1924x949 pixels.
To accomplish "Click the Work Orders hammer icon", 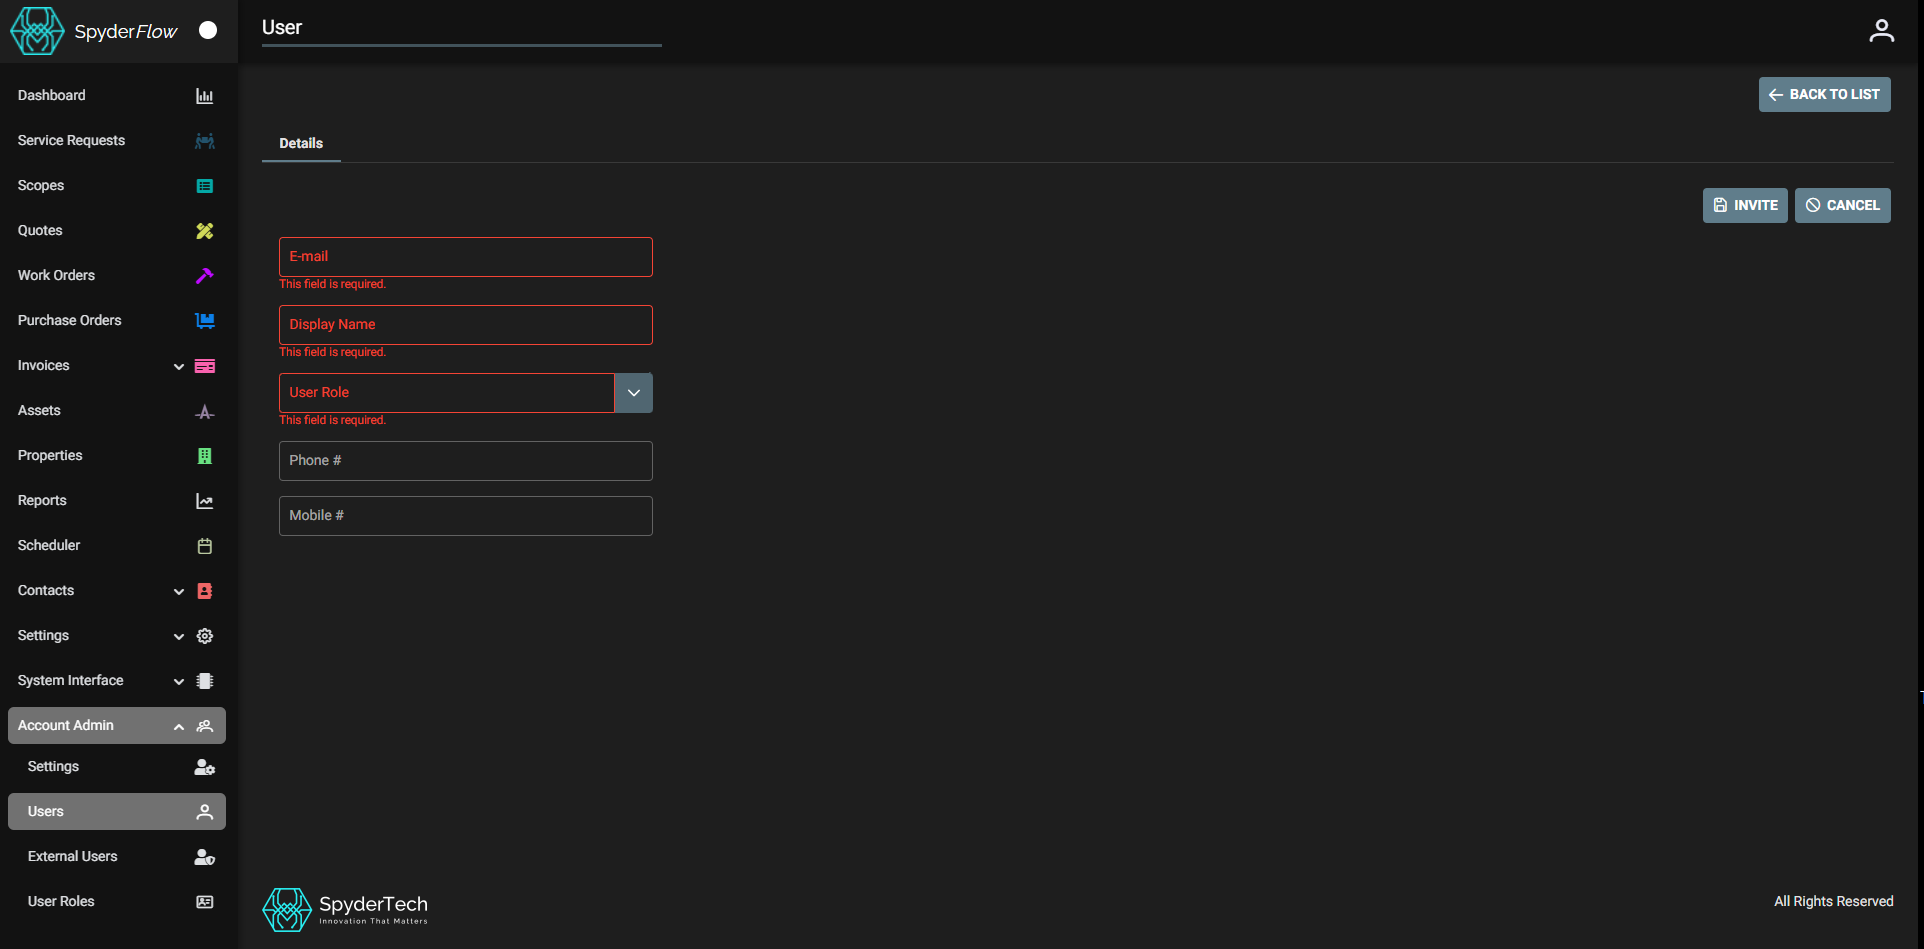I will pyautogui.click(x=204, y=276).
